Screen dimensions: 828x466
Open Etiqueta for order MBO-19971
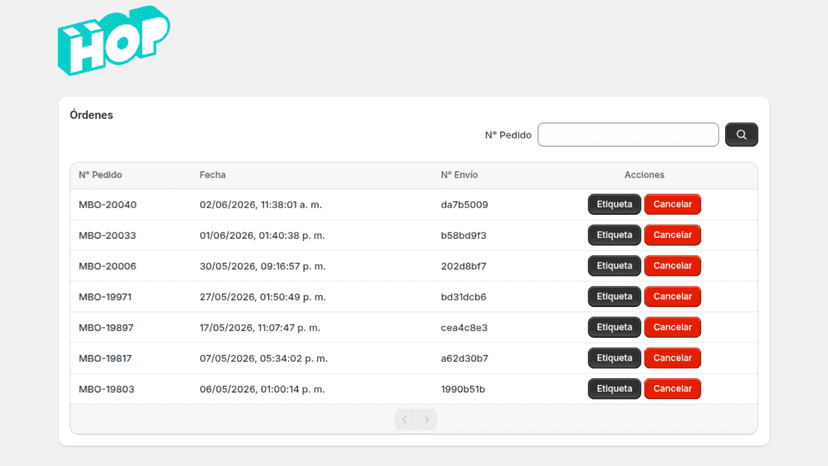coord(614,296)
